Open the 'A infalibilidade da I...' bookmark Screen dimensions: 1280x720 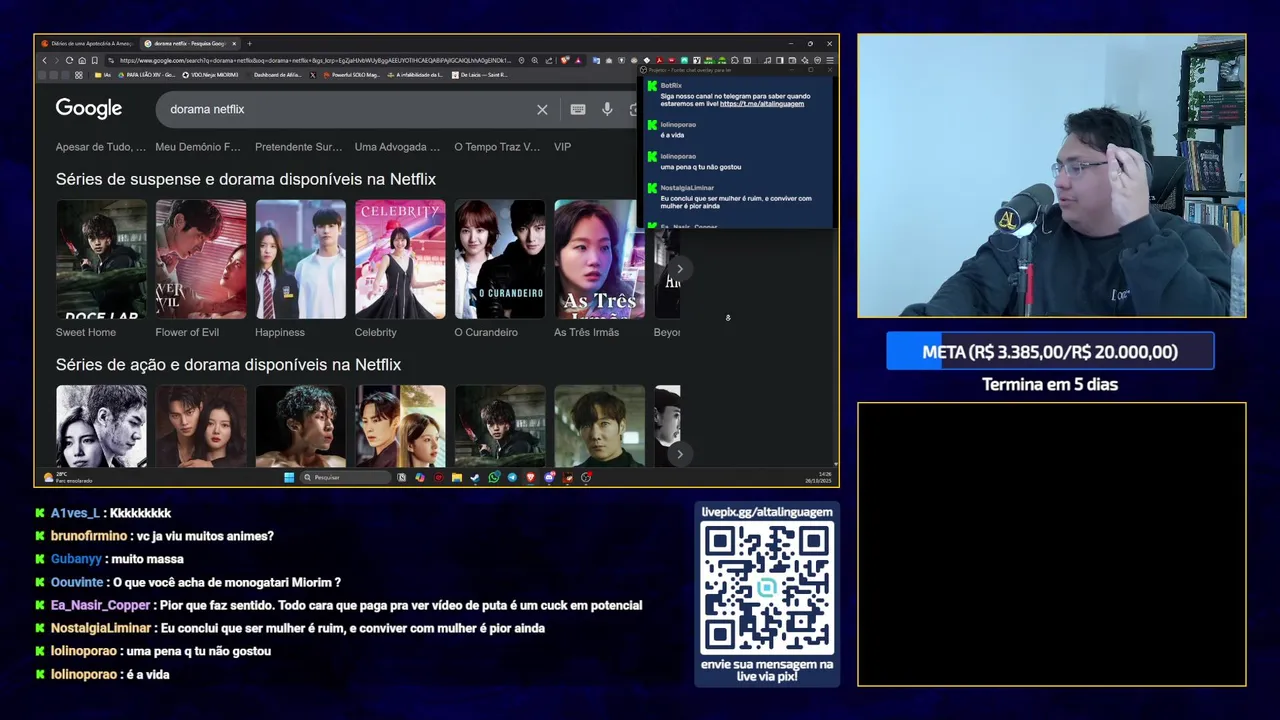415,75
